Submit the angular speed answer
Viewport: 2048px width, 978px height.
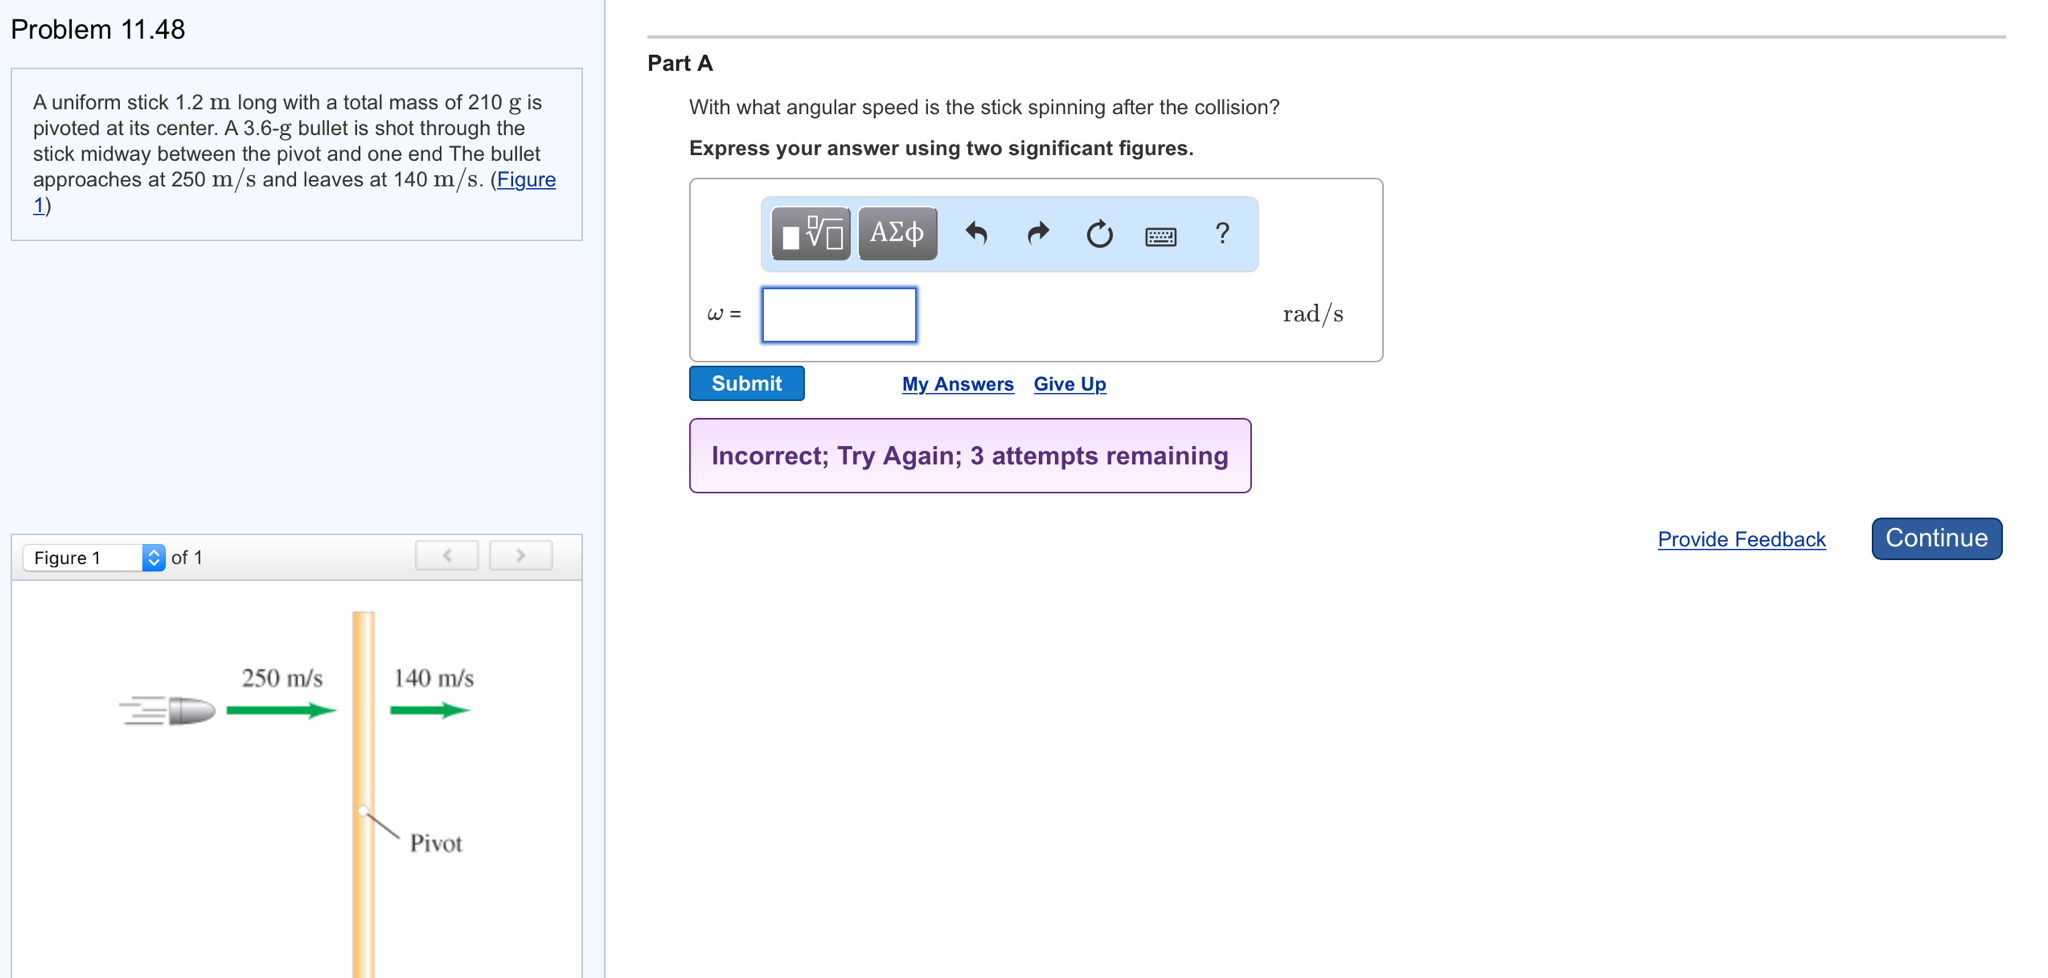click(x=746, y=384)
